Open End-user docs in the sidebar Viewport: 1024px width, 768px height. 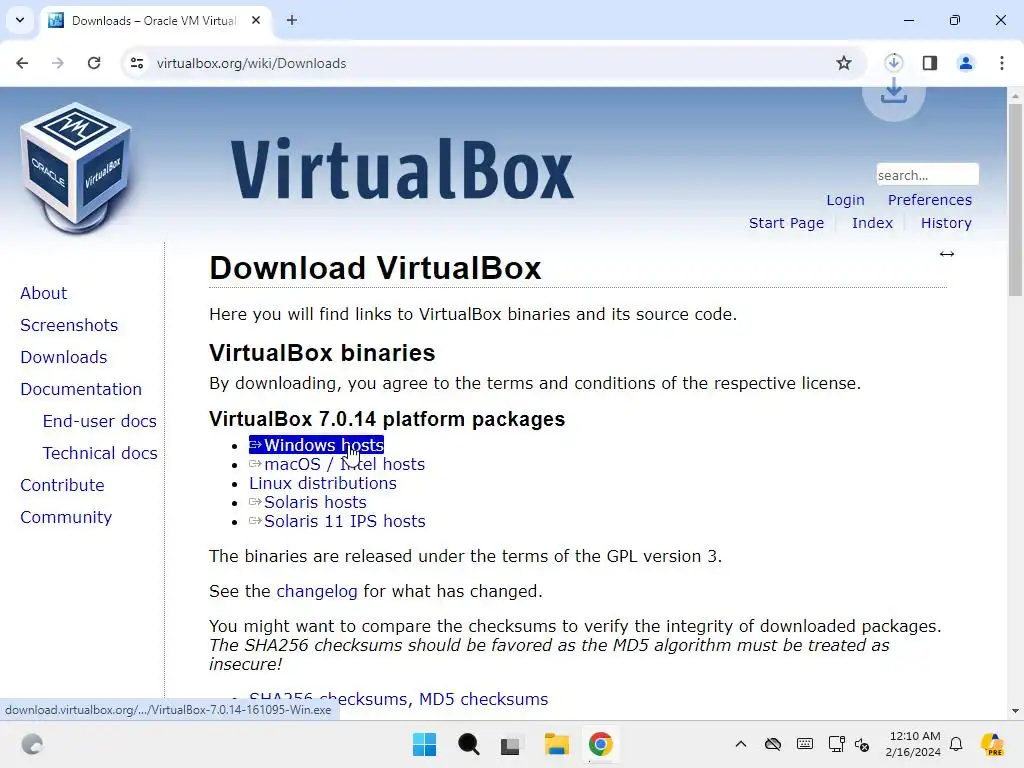click(x=99, y=421)
